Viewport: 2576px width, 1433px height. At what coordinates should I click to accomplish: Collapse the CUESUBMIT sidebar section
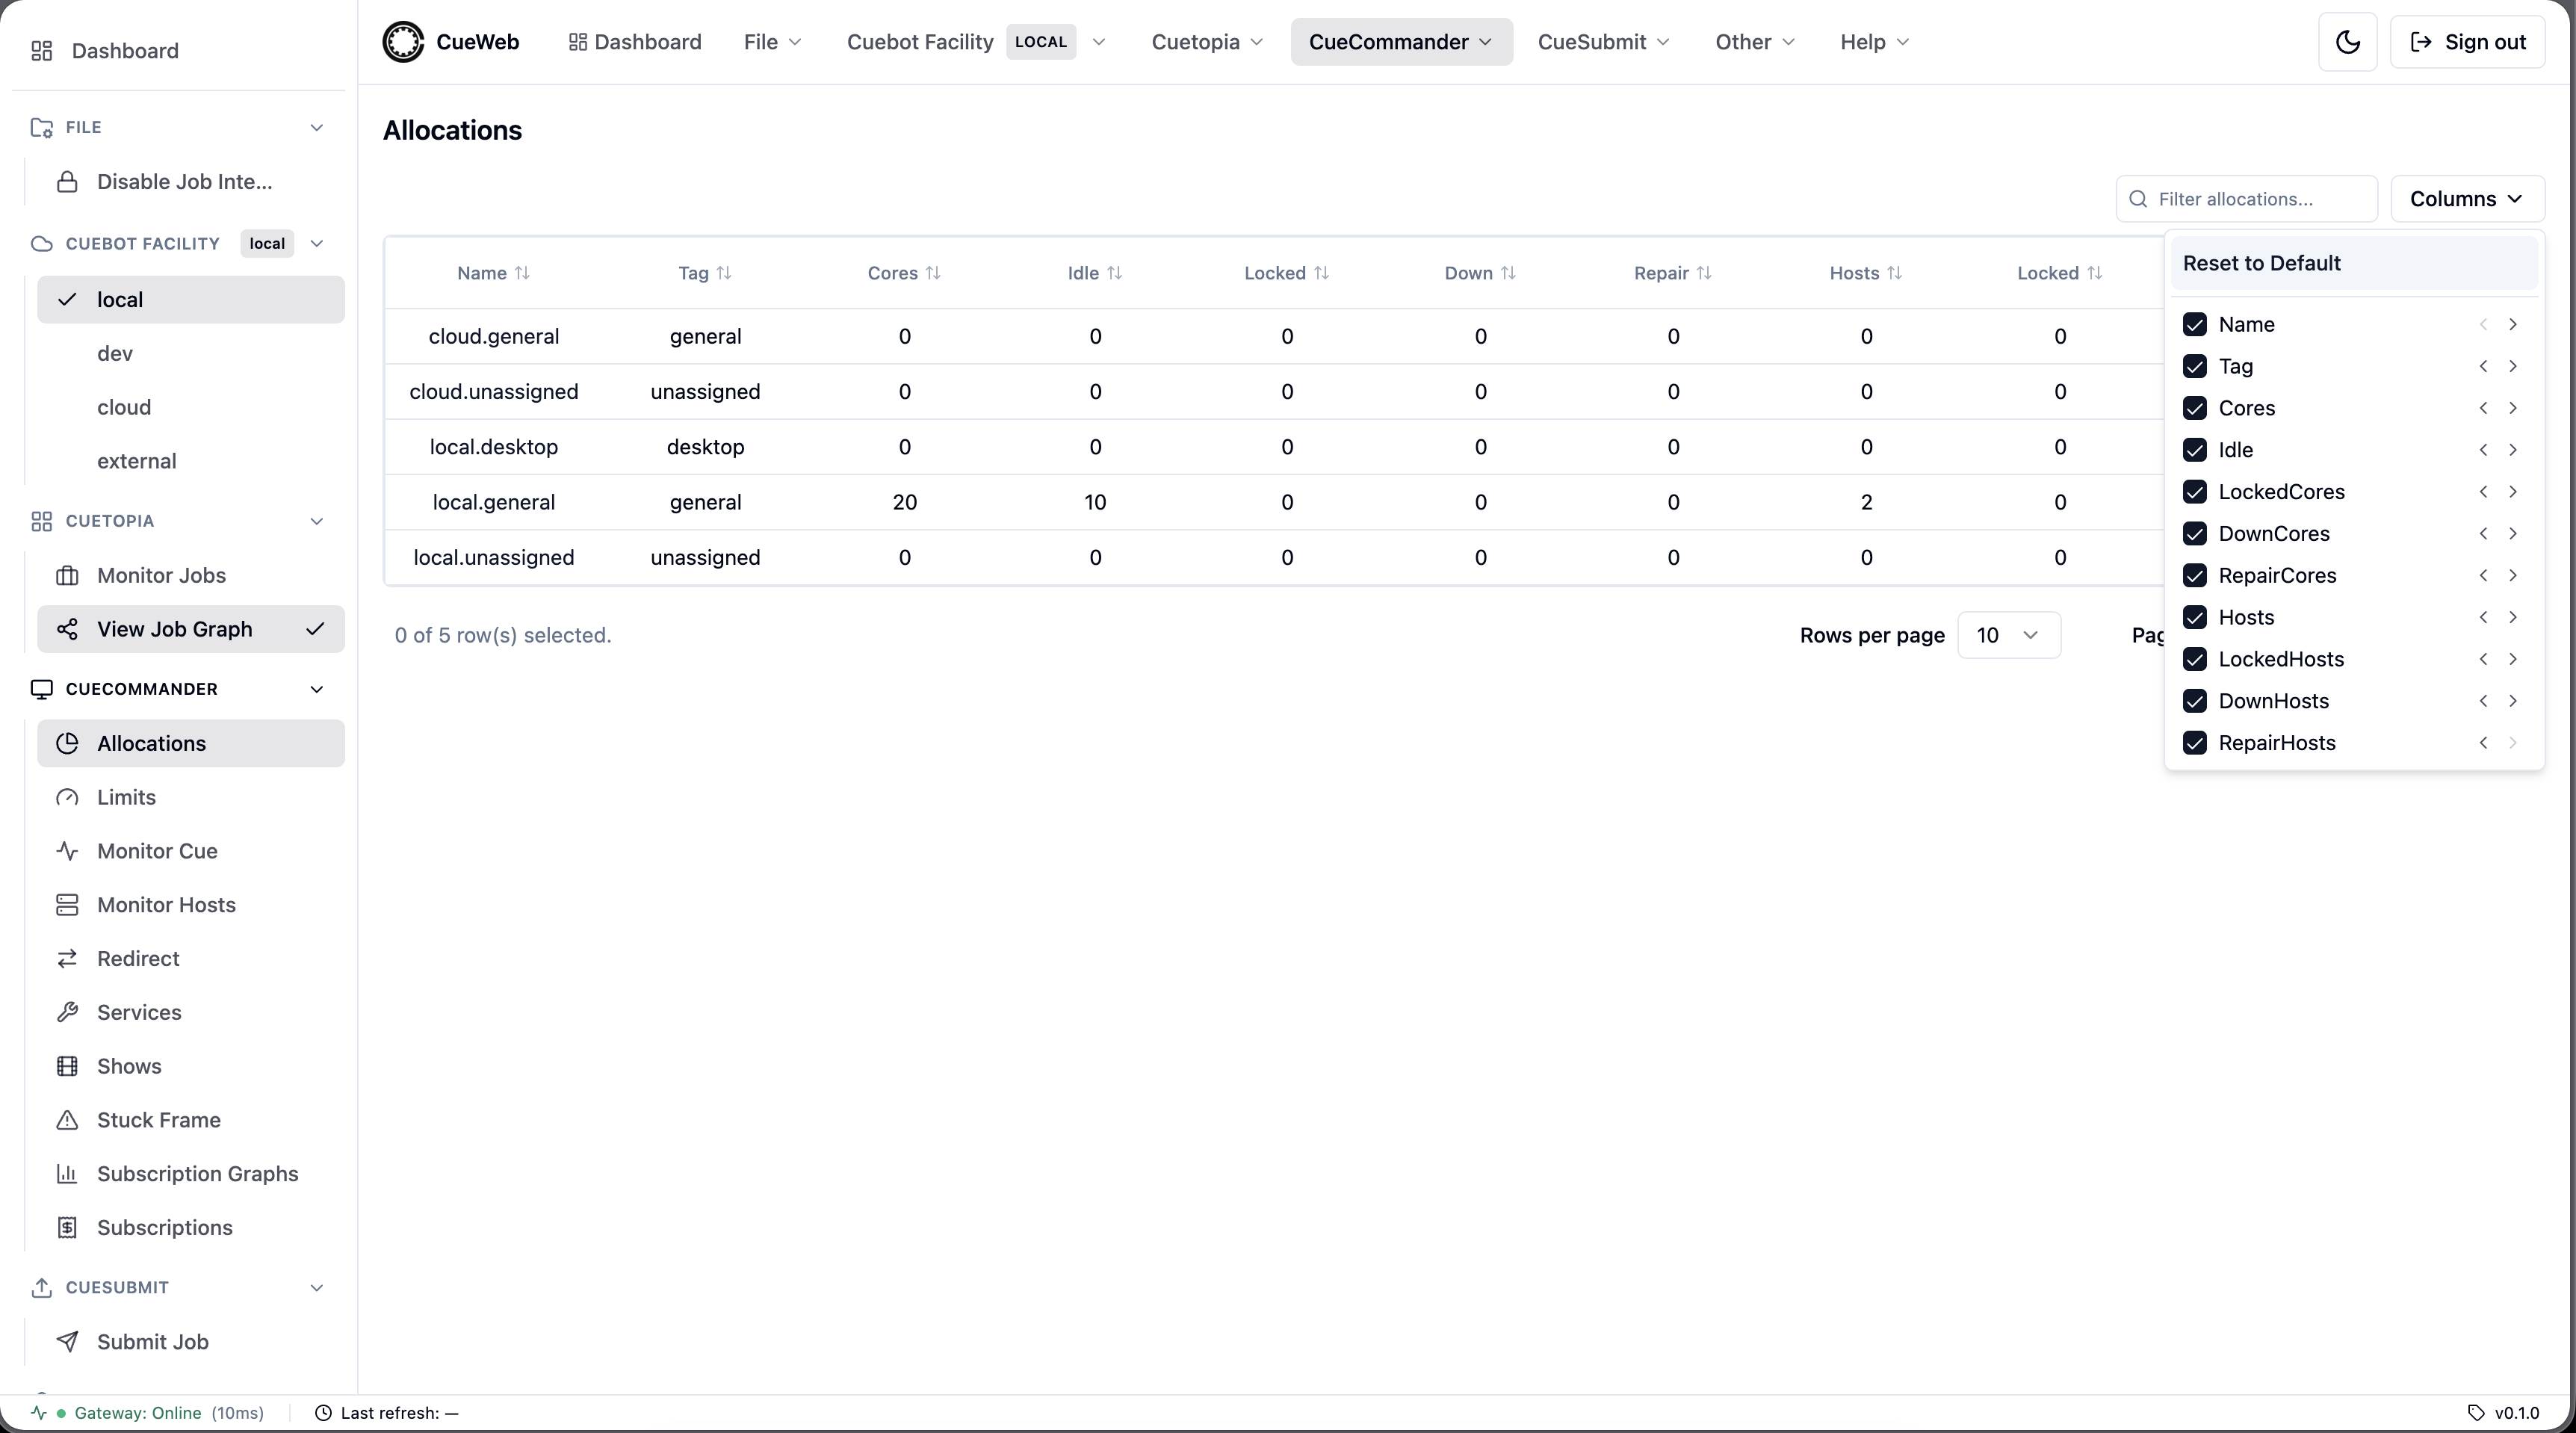(x=317, y=1288)
